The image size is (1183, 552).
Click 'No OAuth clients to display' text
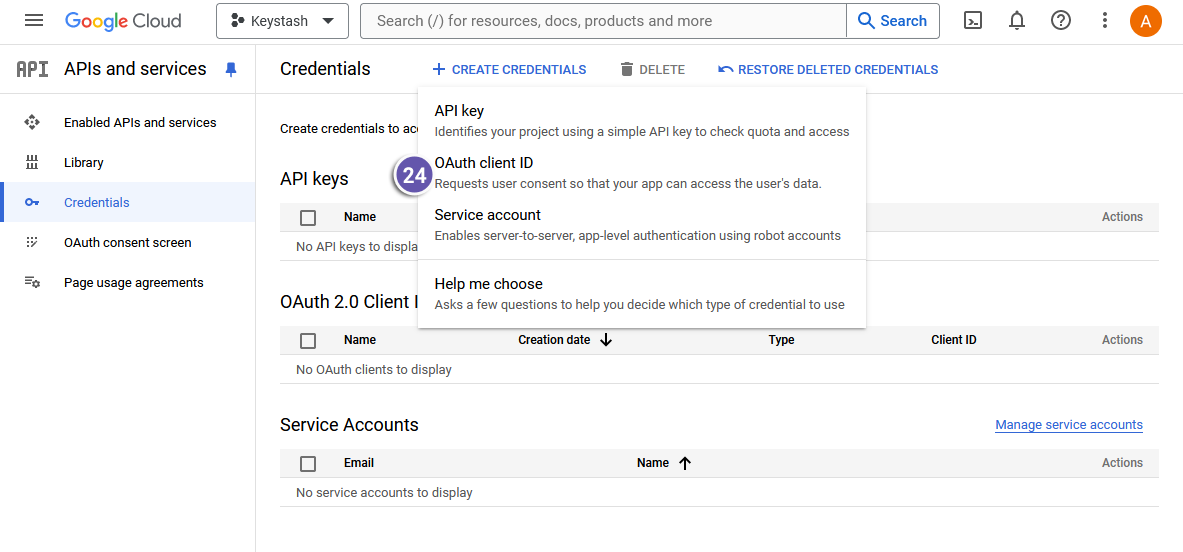[373, 370]
